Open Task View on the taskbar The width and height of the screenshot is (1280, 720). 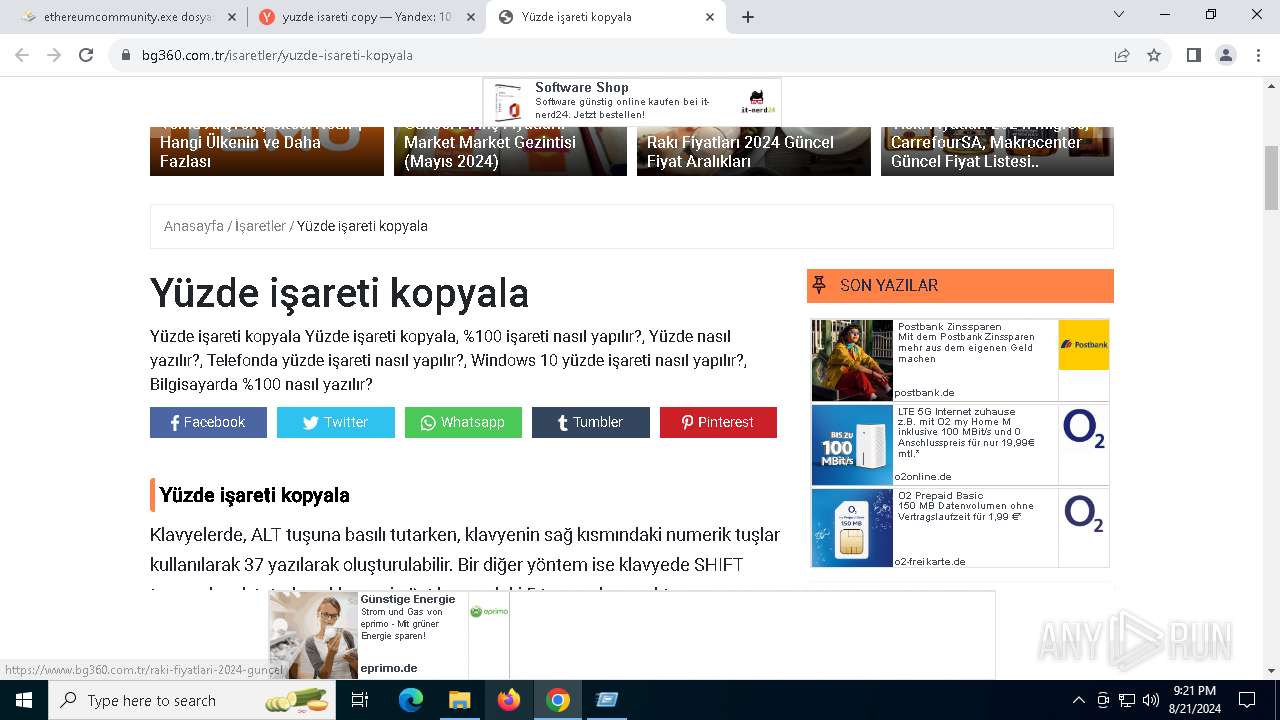361,700
